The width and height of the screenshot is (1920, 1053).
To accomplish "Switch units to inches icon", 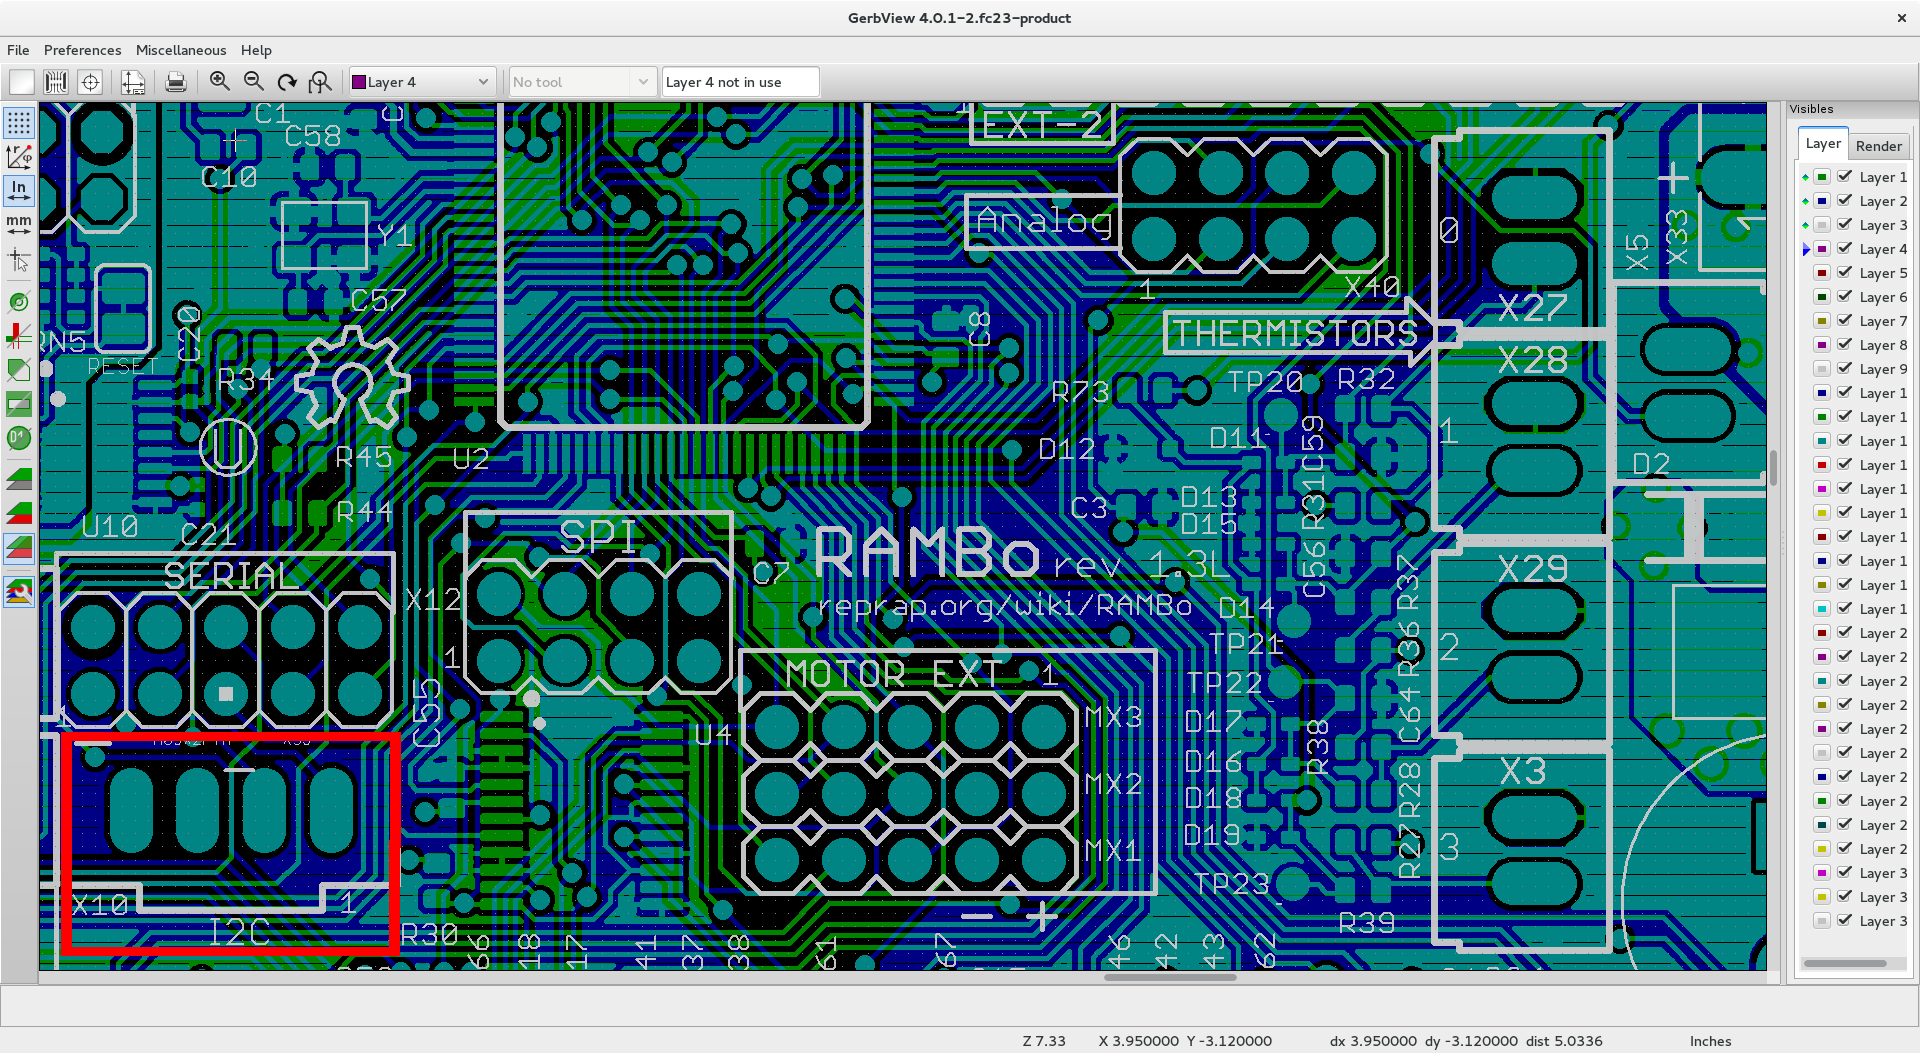I will coord(19,190).
